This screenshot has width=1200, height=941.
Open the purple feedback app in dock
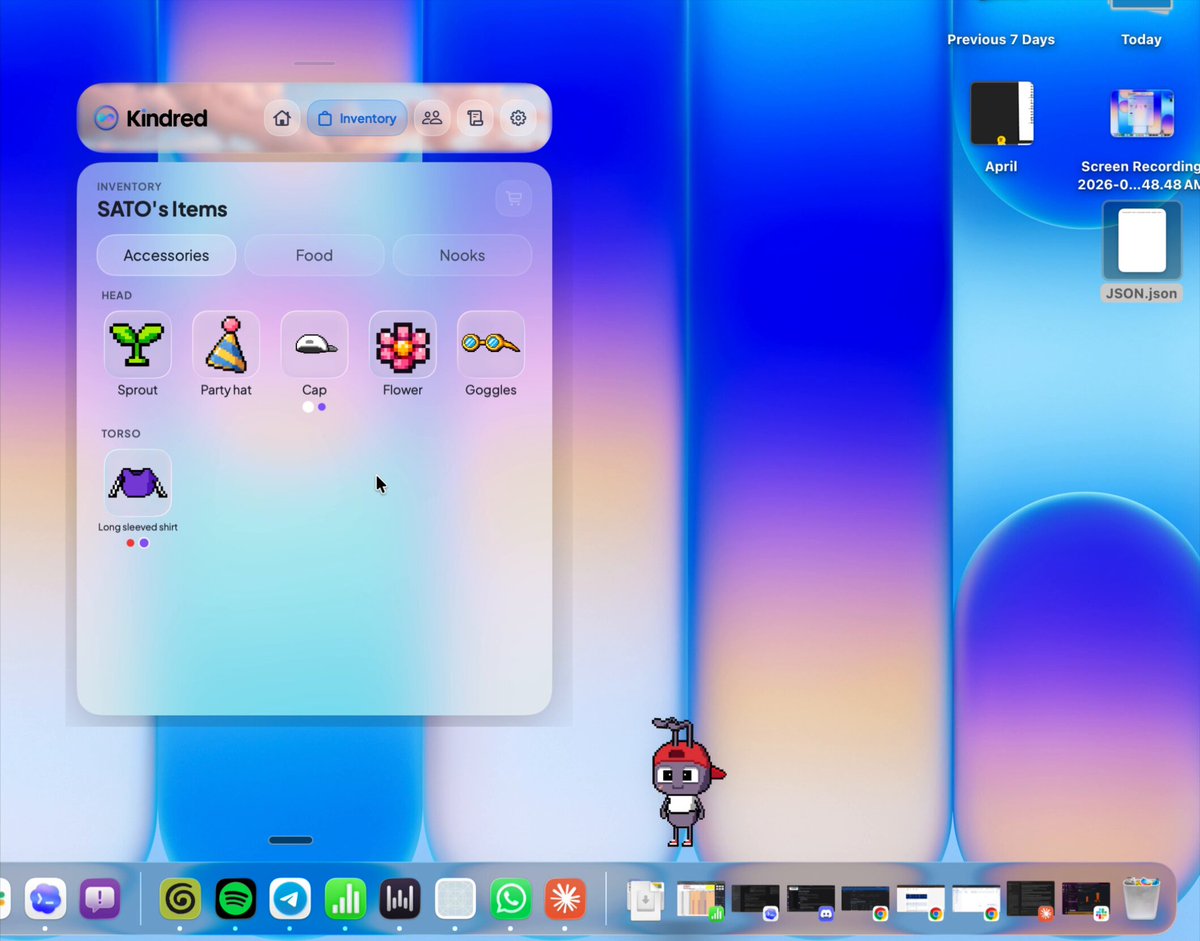point(100,900)
